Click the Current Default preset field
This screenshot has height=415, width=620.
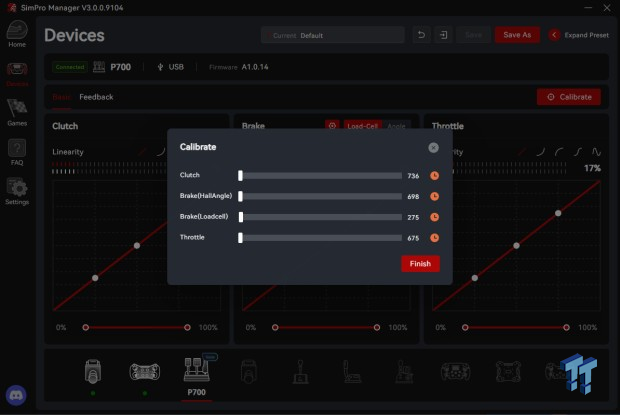coord(333,35)
